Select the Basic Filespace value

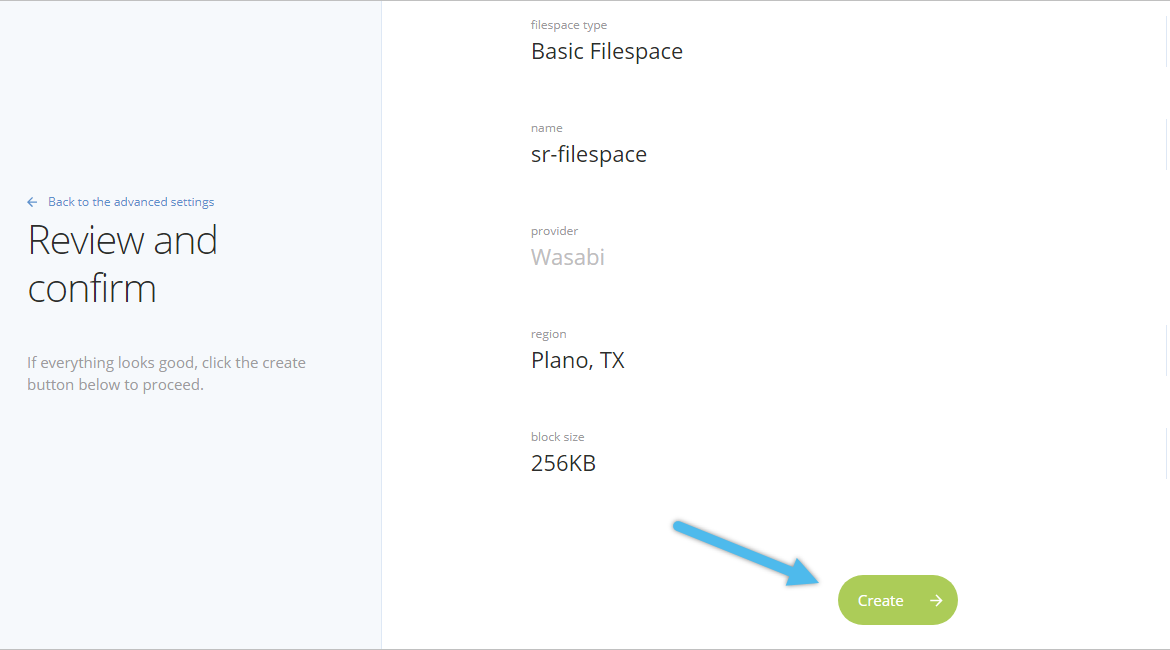coord(607,51)
